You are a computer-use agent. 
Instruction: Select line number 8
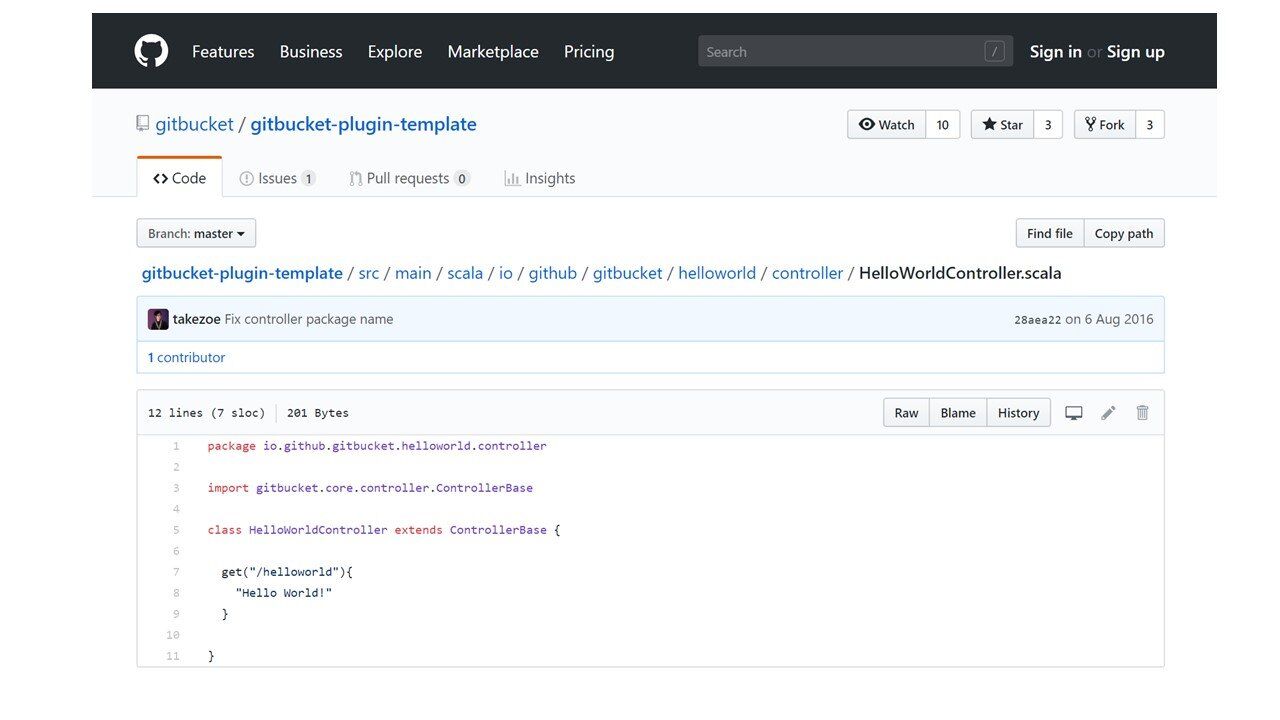point(176,593)
